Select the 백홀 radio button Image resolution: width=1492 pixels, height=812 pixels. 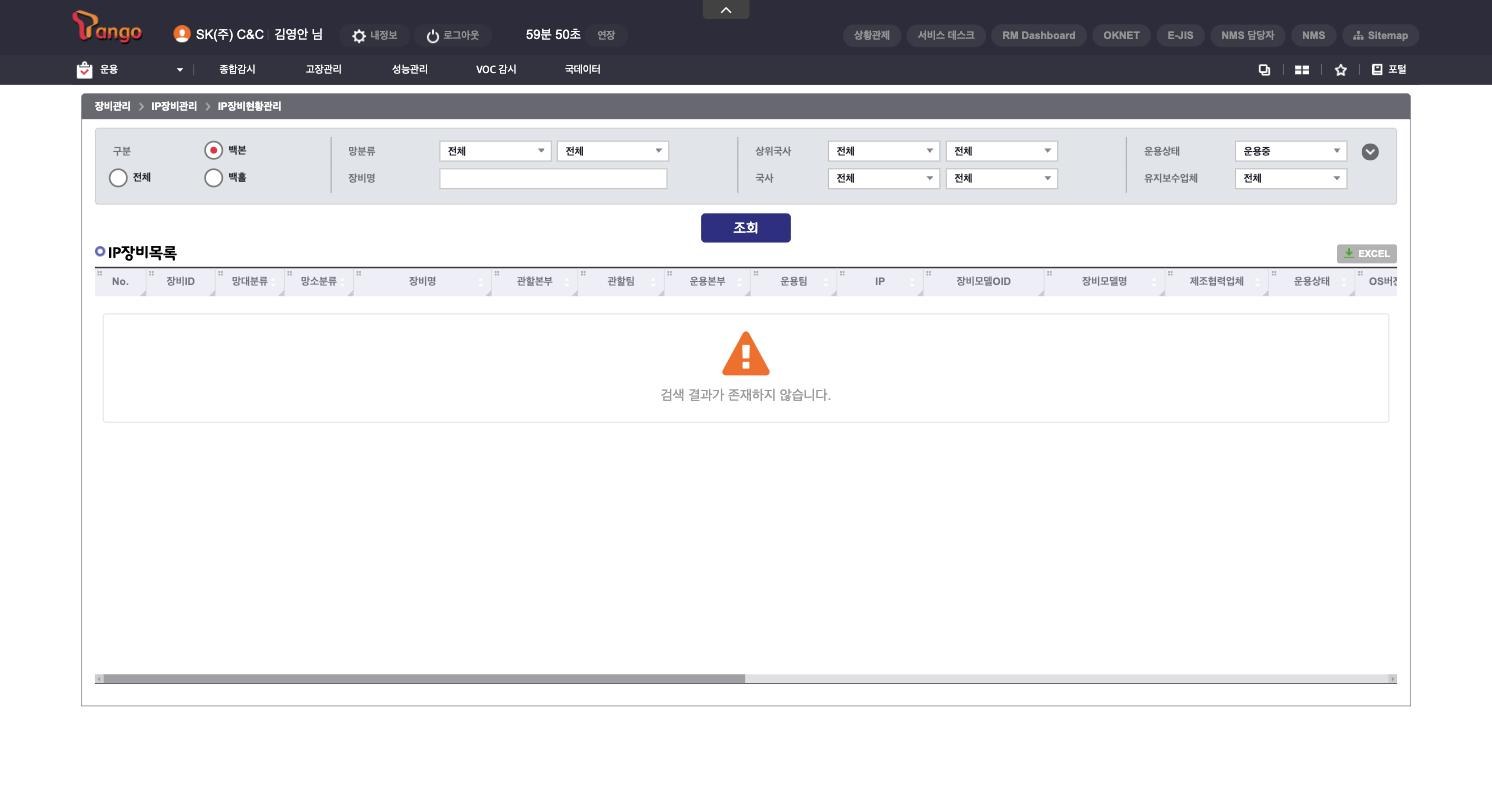(213, 178)
